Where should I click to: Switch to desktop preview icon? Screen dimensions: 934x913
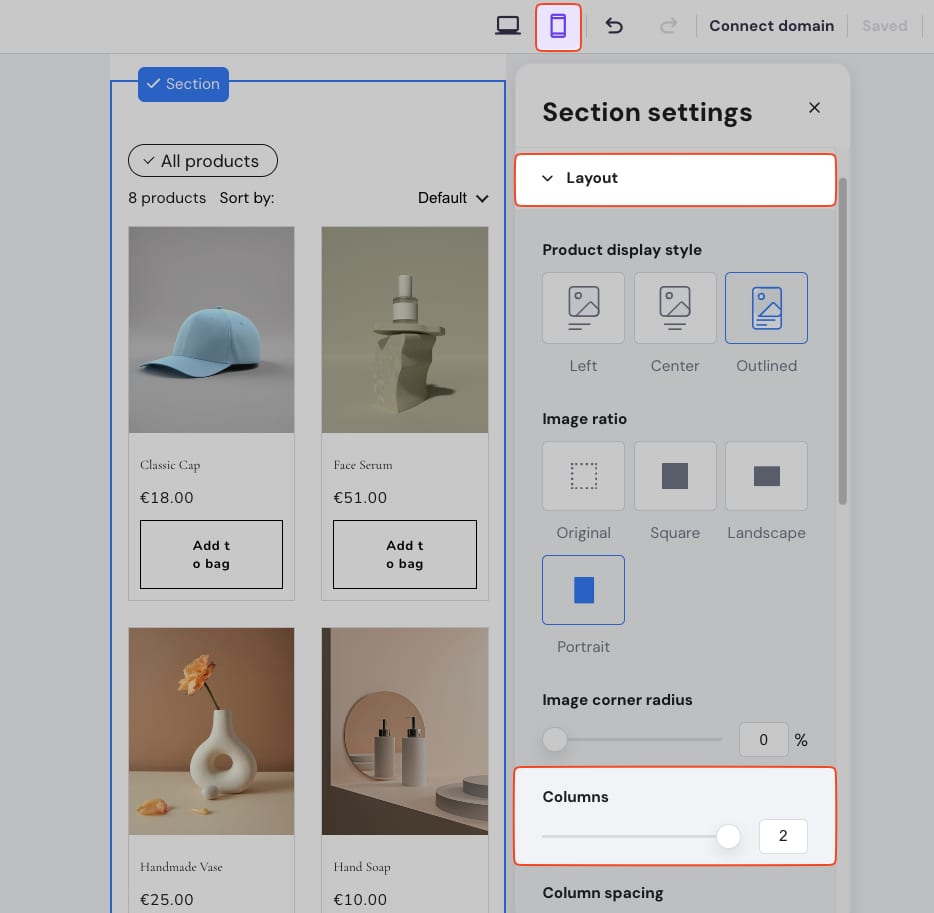[x=508, y=26]
